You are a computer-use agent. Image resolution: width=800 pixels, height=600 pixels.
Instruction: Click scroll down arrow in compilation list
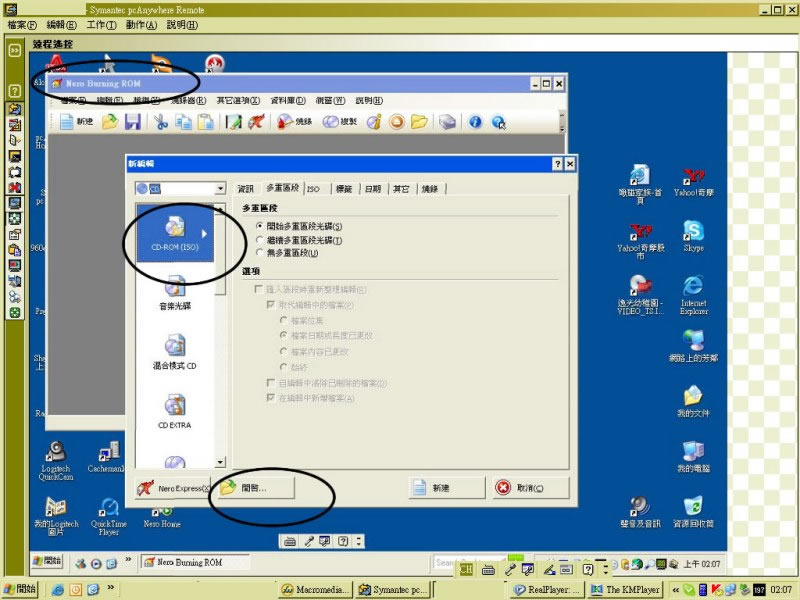[220, 462]
